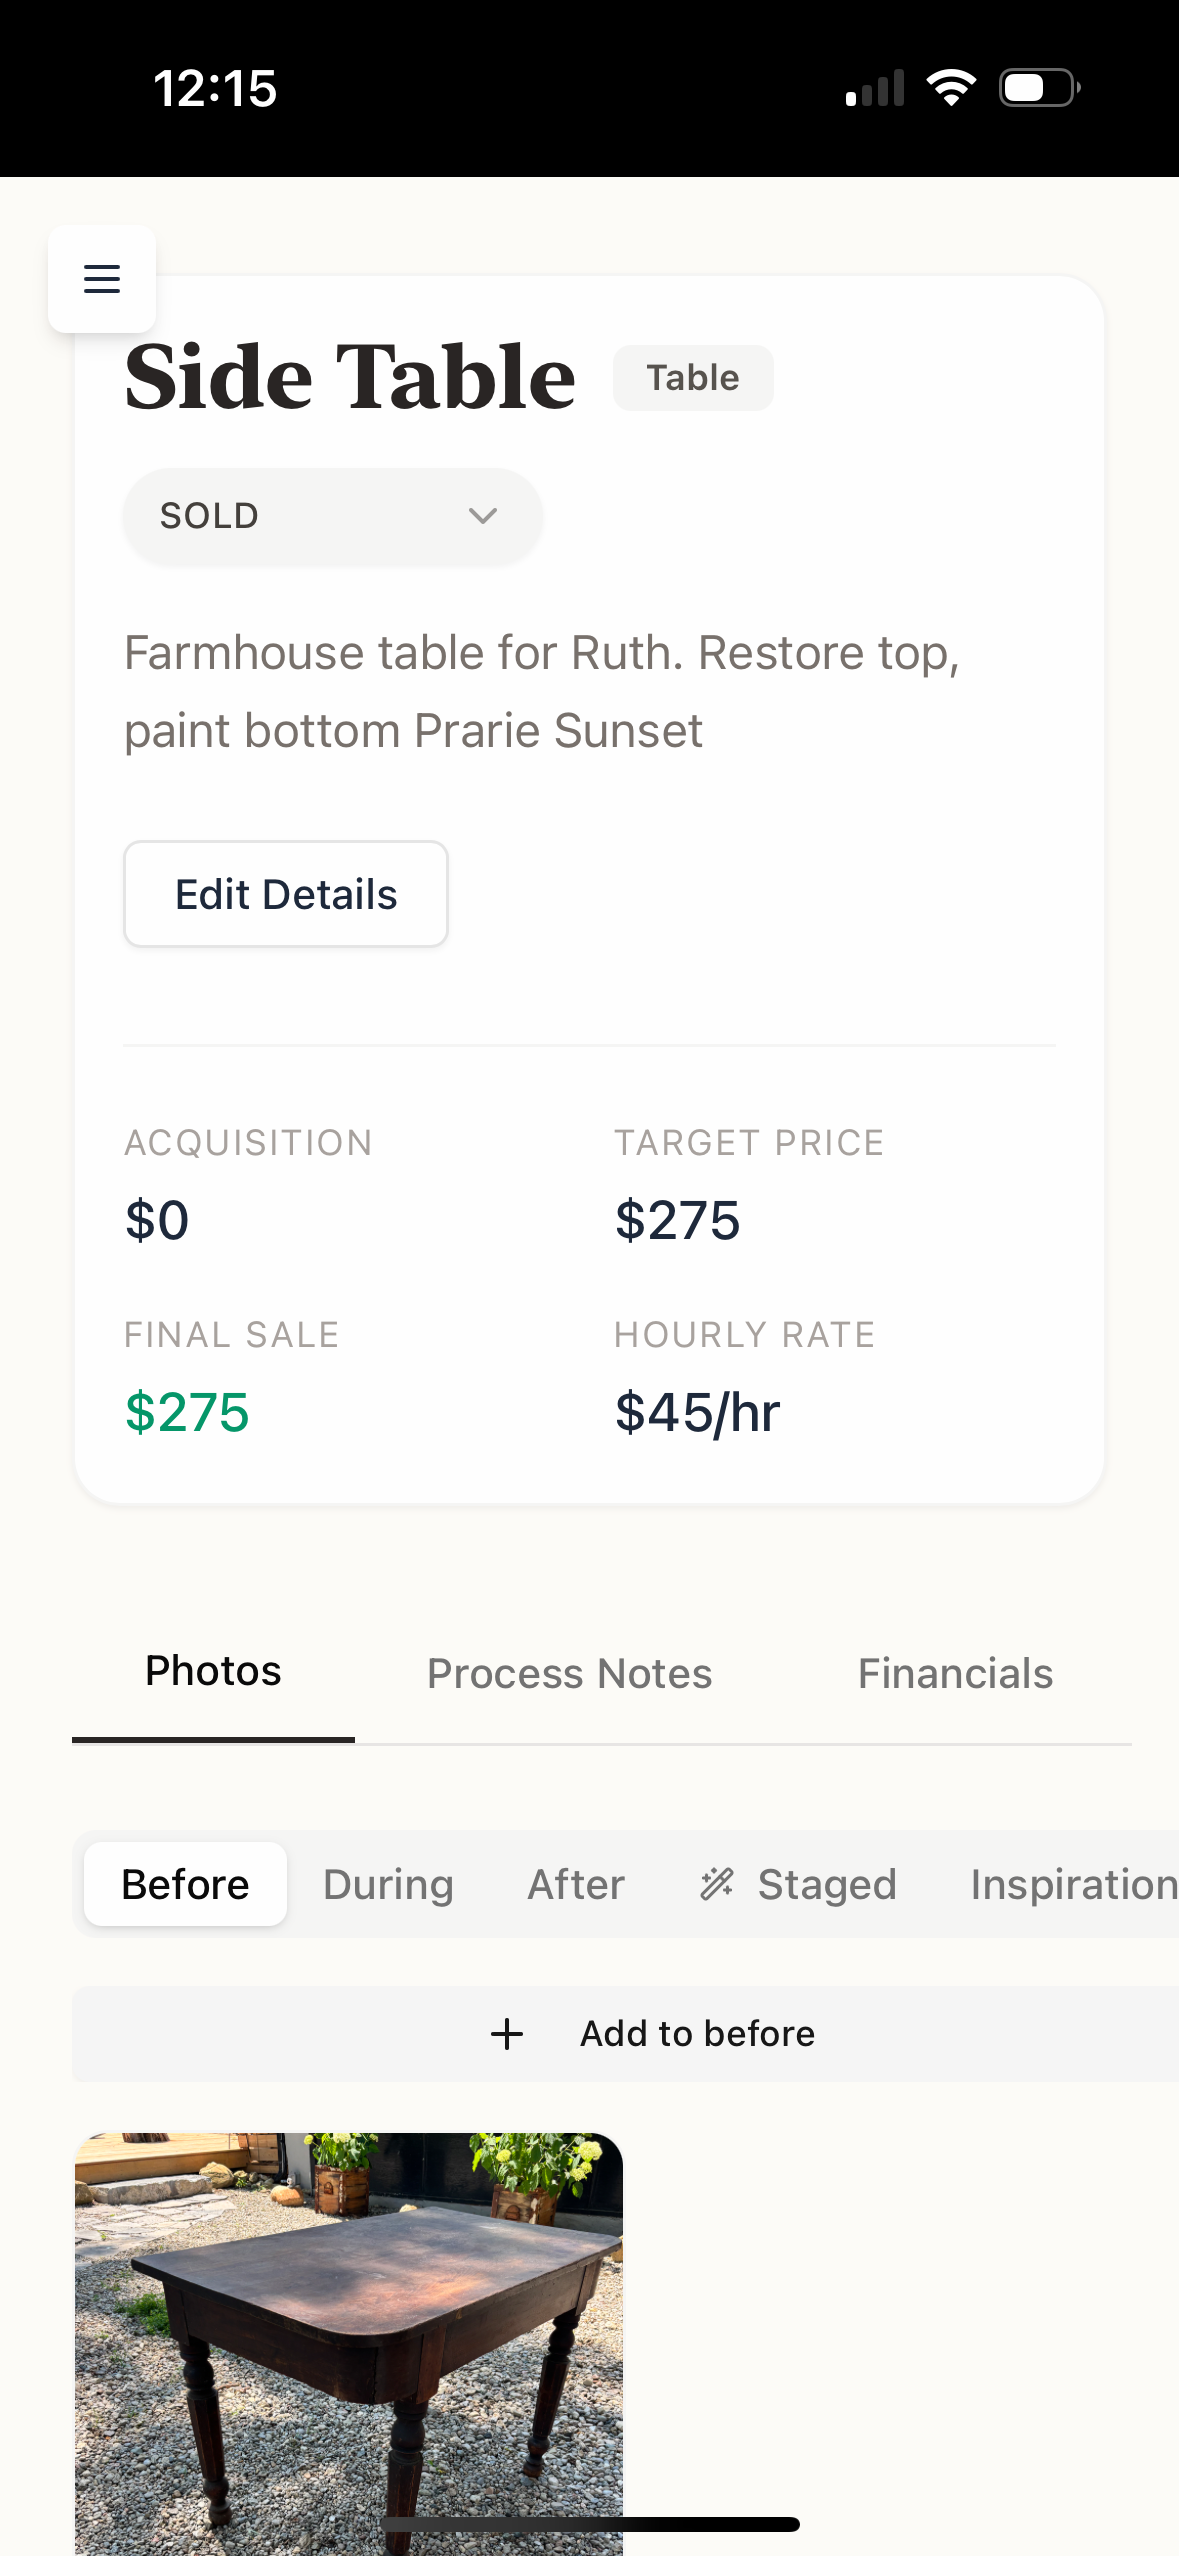This screenshot has width=1179, height=2556.
Task: Tap the magic wand Staged icon
Action: tap(717, 1884)
